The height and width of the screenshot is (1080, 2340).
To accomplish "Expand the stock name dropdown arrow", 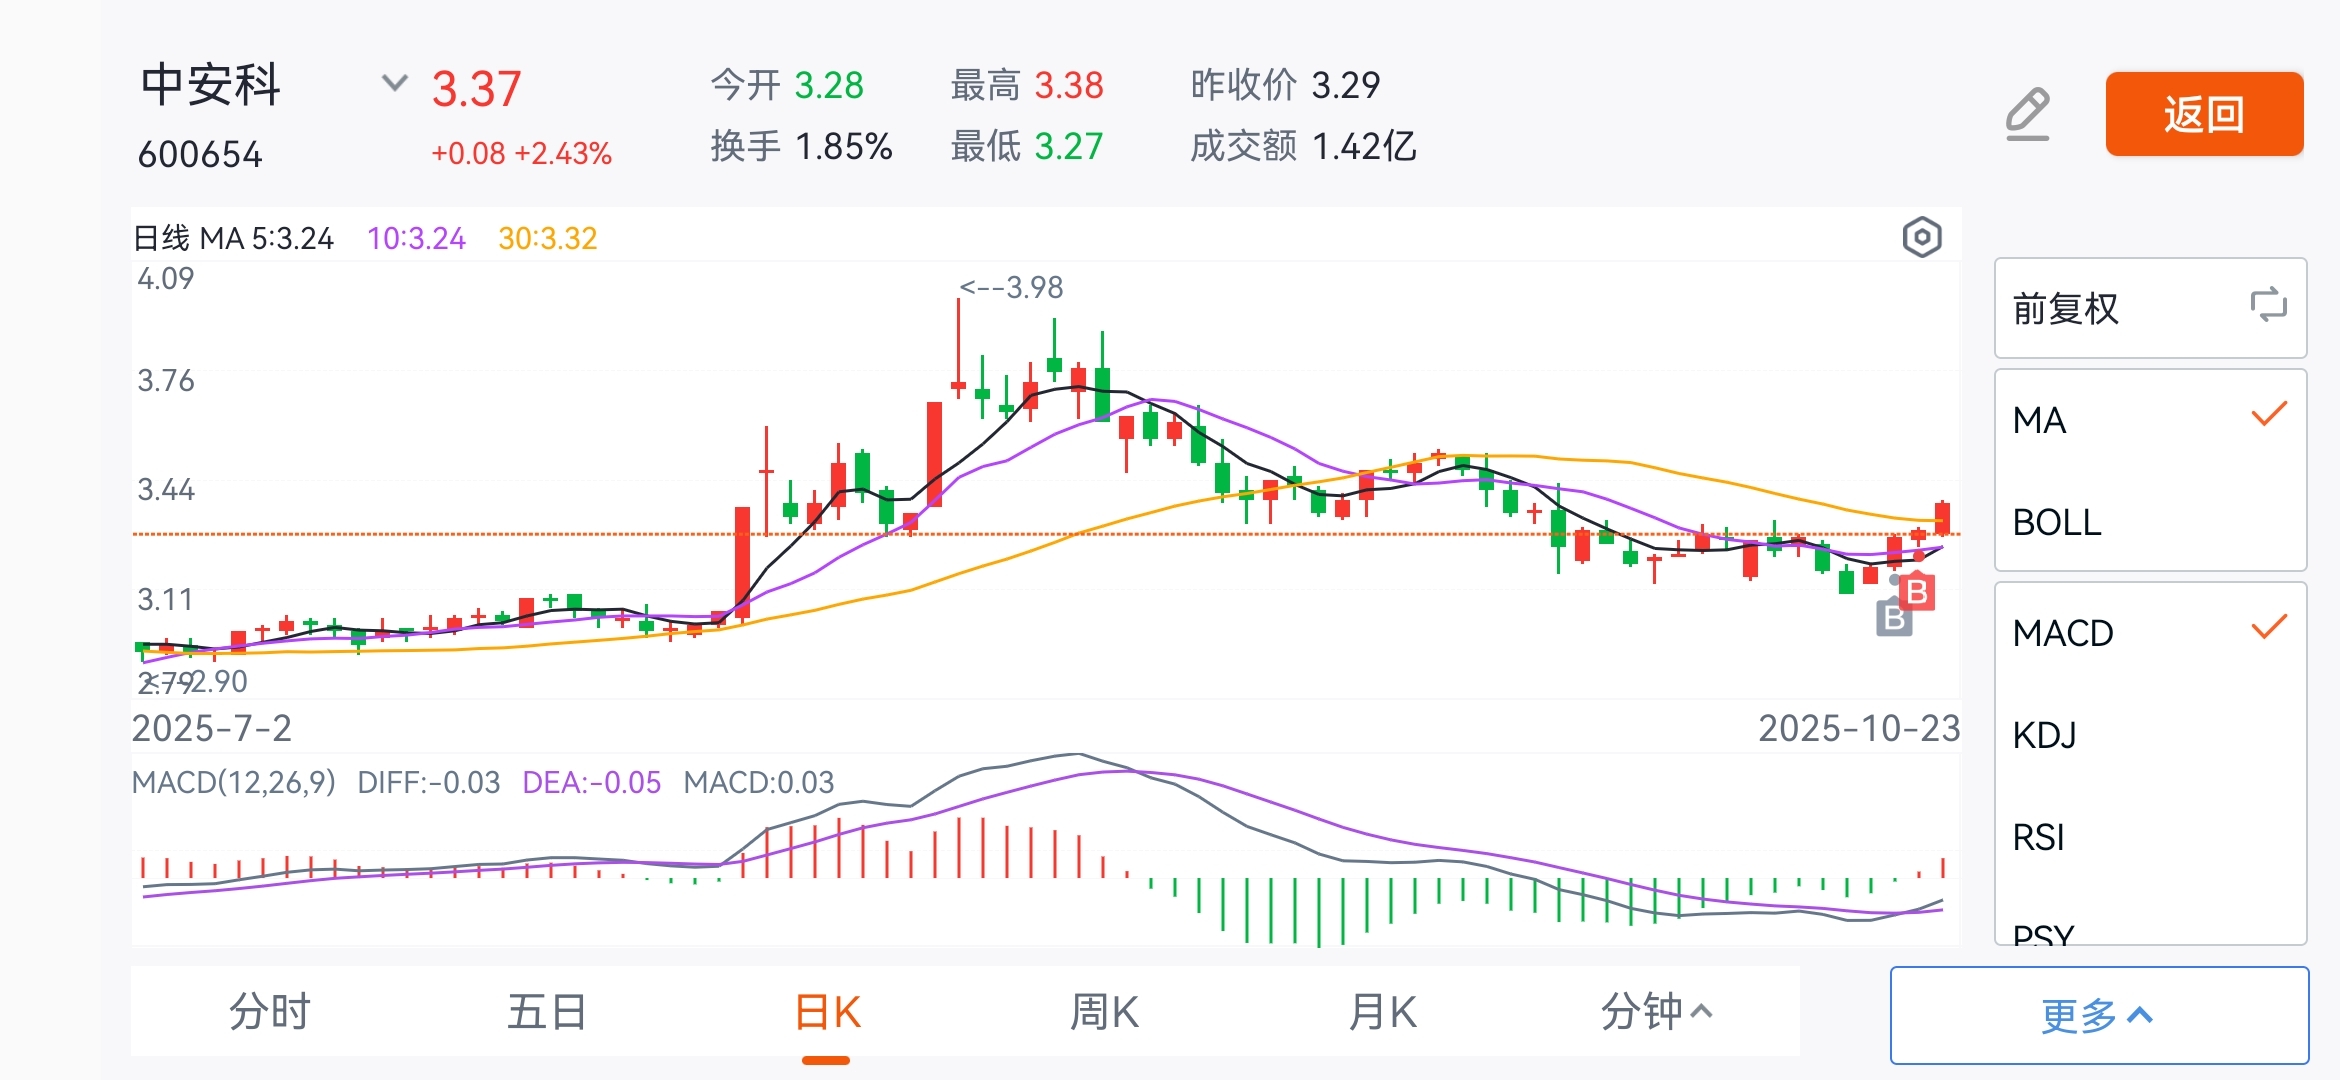I will click(x=395, y=83).
